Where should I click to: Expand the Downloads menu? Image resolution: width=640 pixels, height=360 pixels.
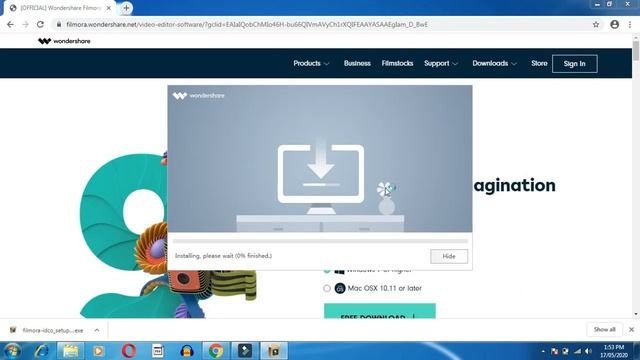point(494,63)
